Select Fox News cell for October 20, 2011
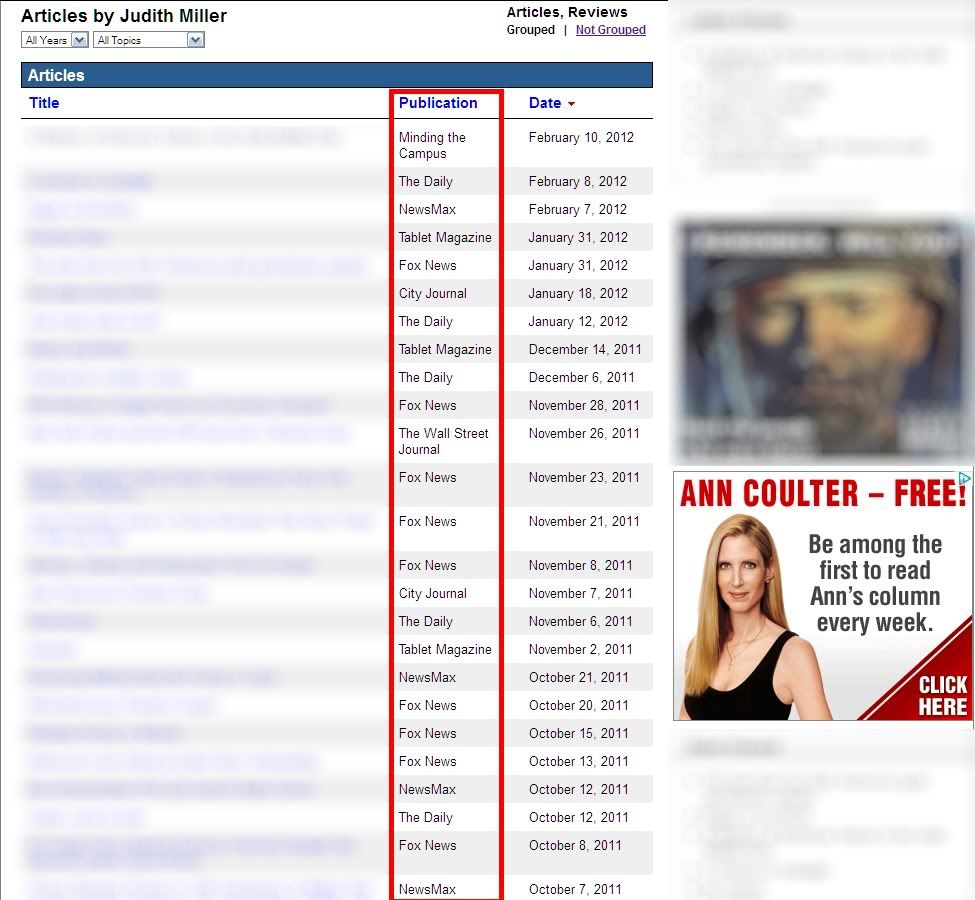 click(428, 706)
